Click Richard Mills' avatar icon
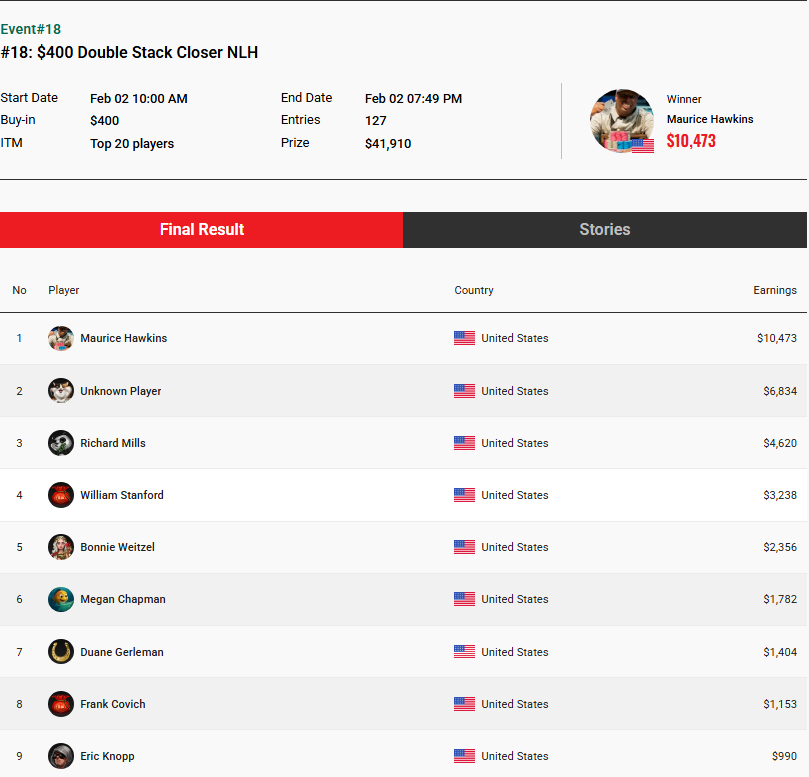Screen dimensions: 809x777 (x=61, y=443)
